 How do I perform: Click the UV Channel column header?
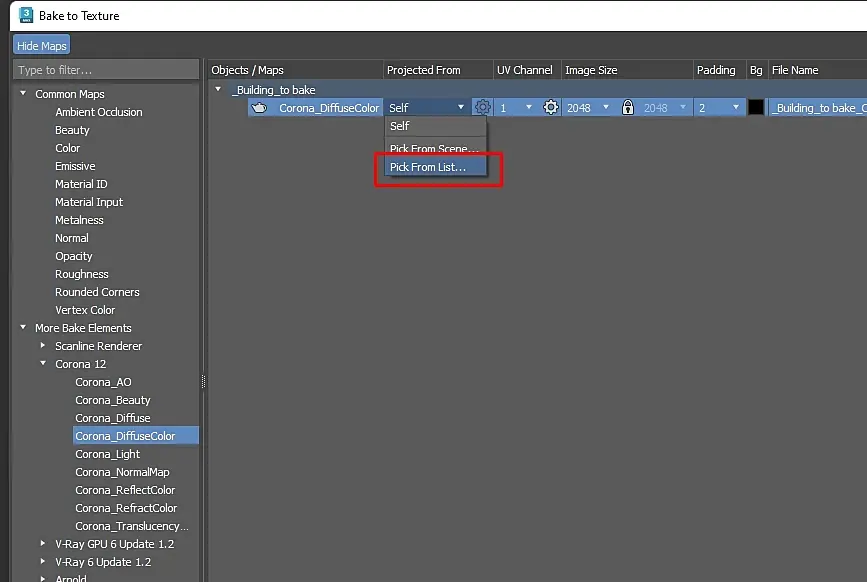525,70
